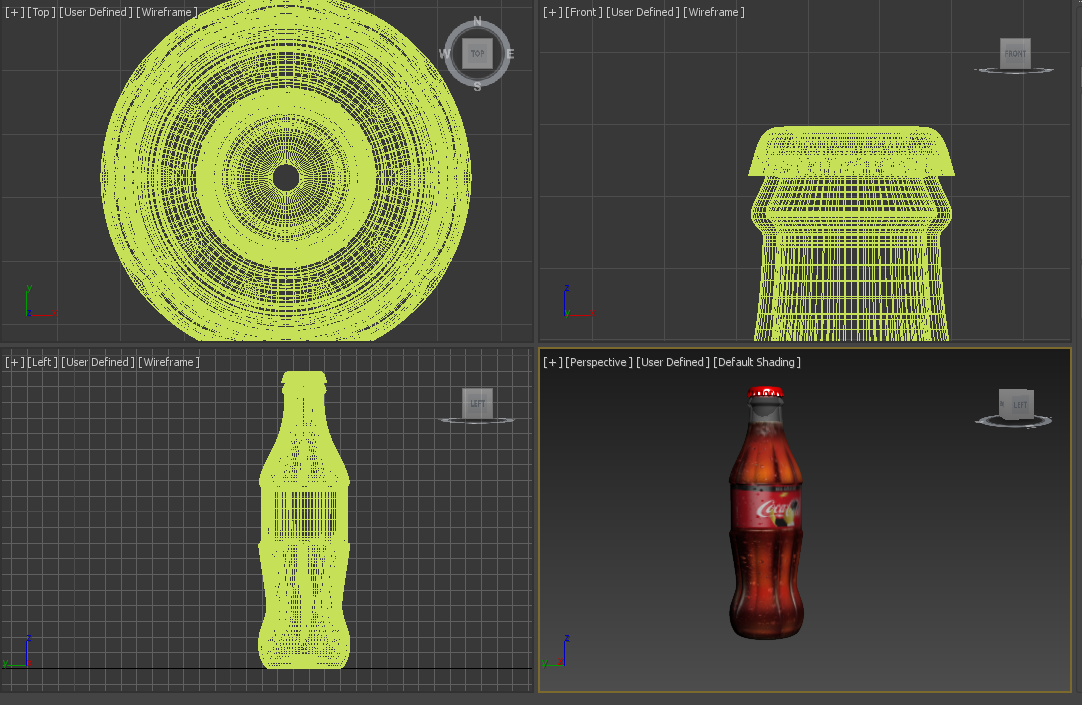The image size is (1082, 705).
Task: Click the ViewCube ring under LEFT cube
Action: [x=478, y=420]
